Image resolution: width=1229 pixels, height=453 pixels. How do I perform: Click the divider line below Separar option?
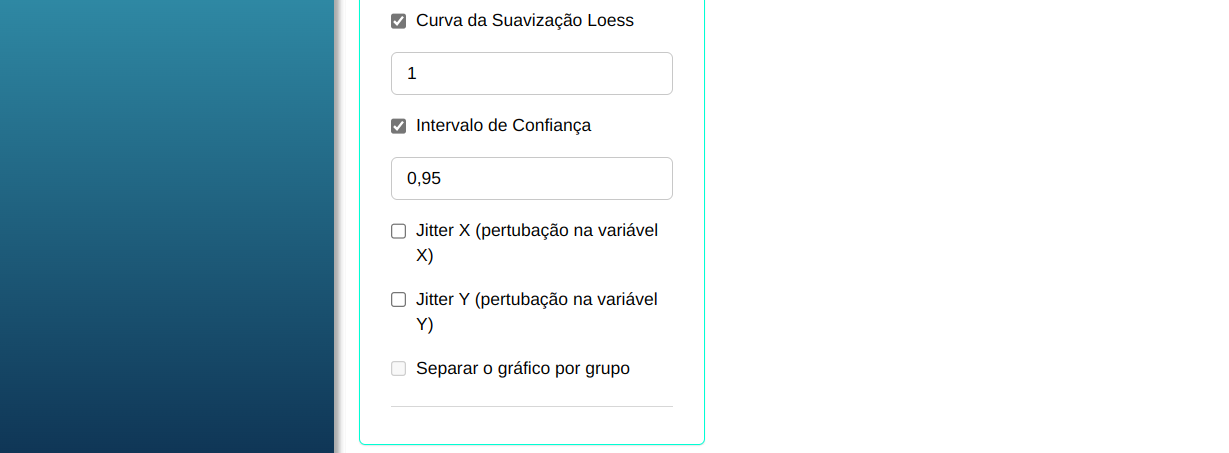tap(531, 407)
